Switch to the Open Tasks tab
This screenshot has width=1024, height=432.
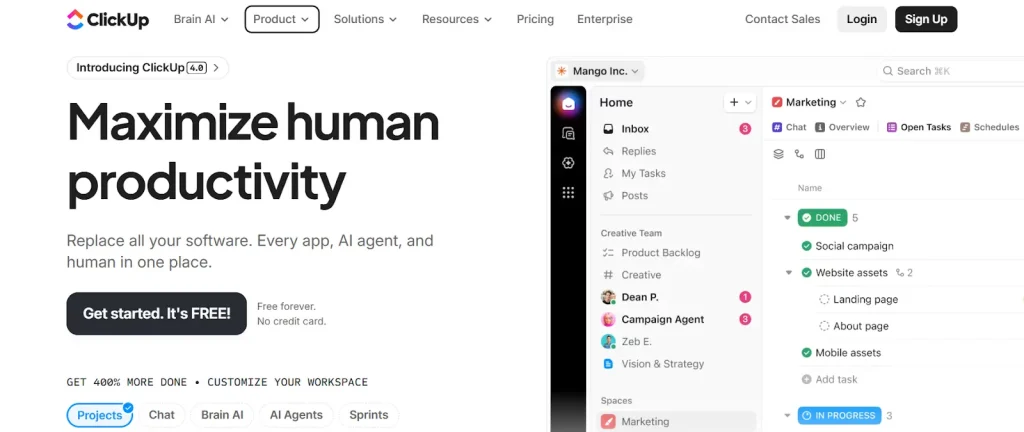click(x=918, y=127)
